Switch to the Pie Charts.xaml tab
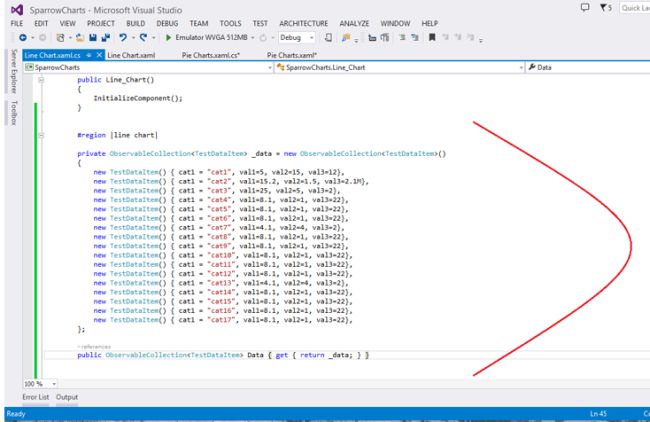Viewport: 650px width, 422px height. pyautogui.click(x=292, y=55)
